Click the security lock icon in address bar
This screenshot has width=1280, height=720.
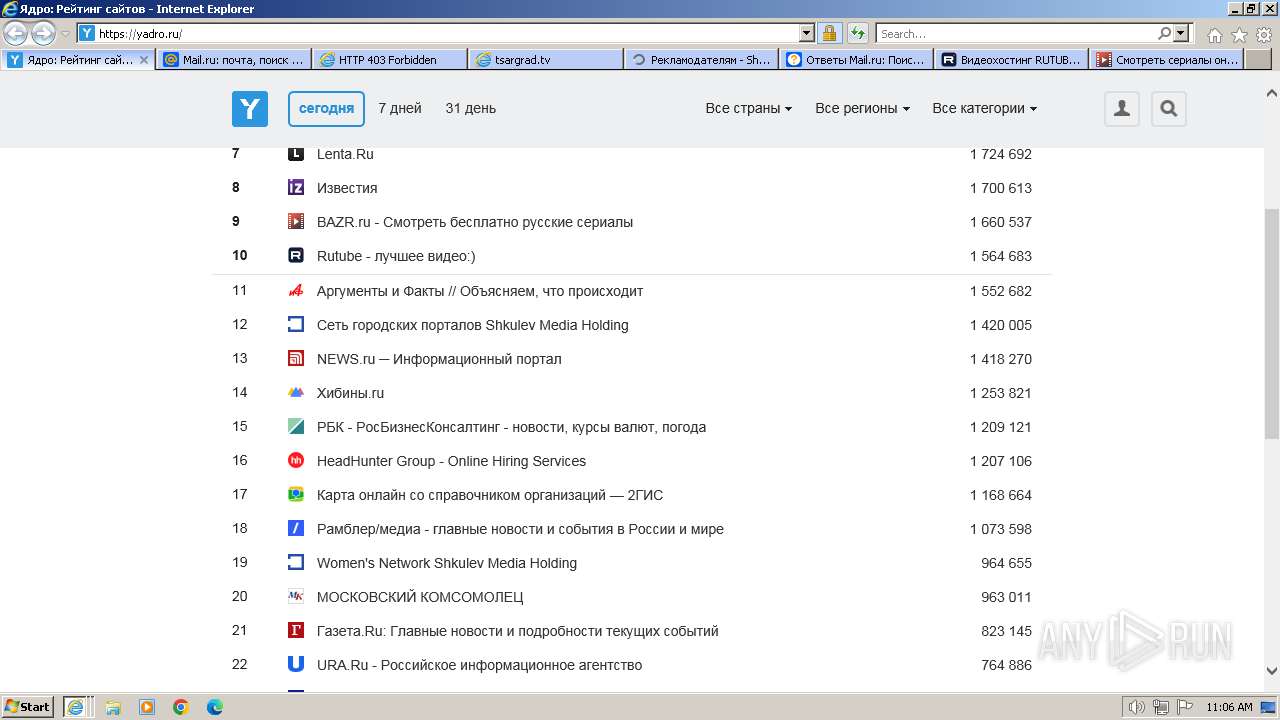(x=829, y=34)
